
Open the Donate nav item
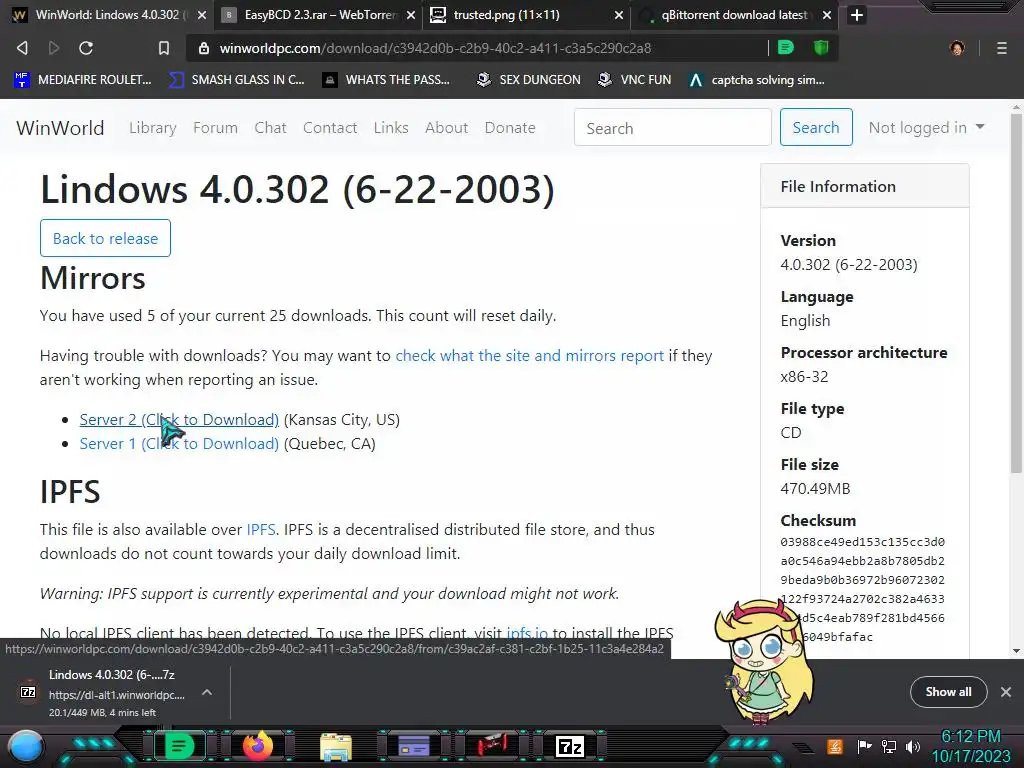(510, 128)
